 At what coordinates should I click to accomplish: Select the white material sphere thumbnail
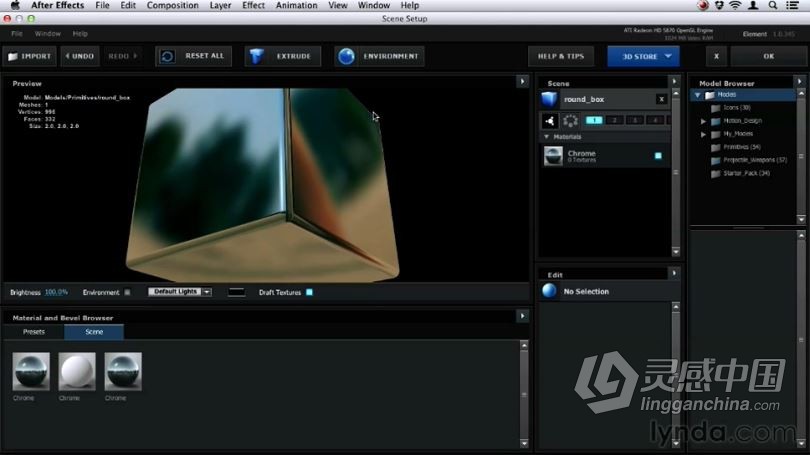pyautogui.click(x=77, y=371)
